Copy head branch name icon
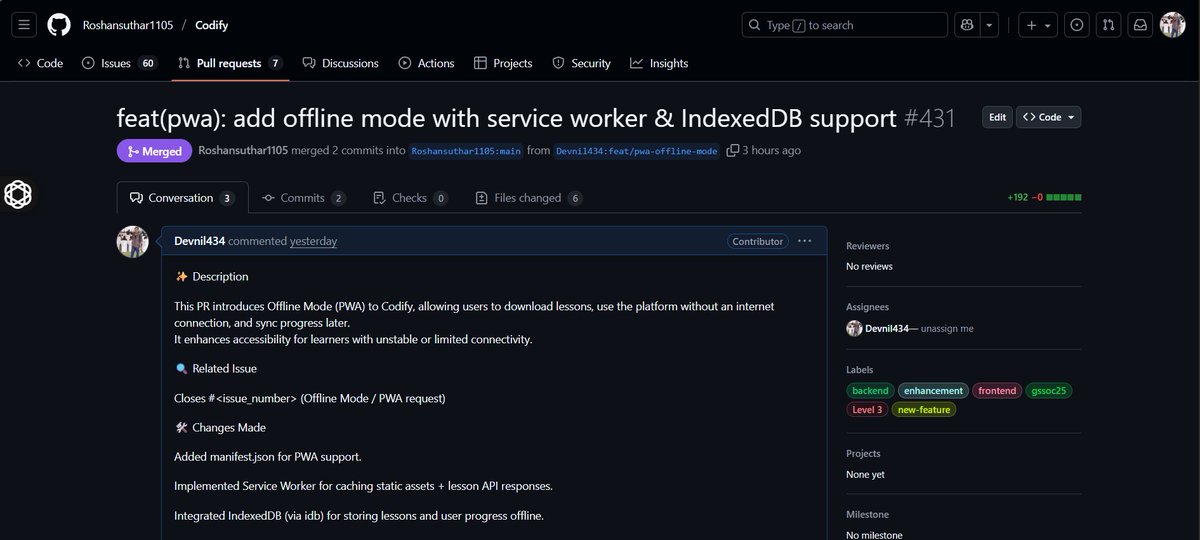Viewport: 1200px width, 540px height. click(733, 151)
